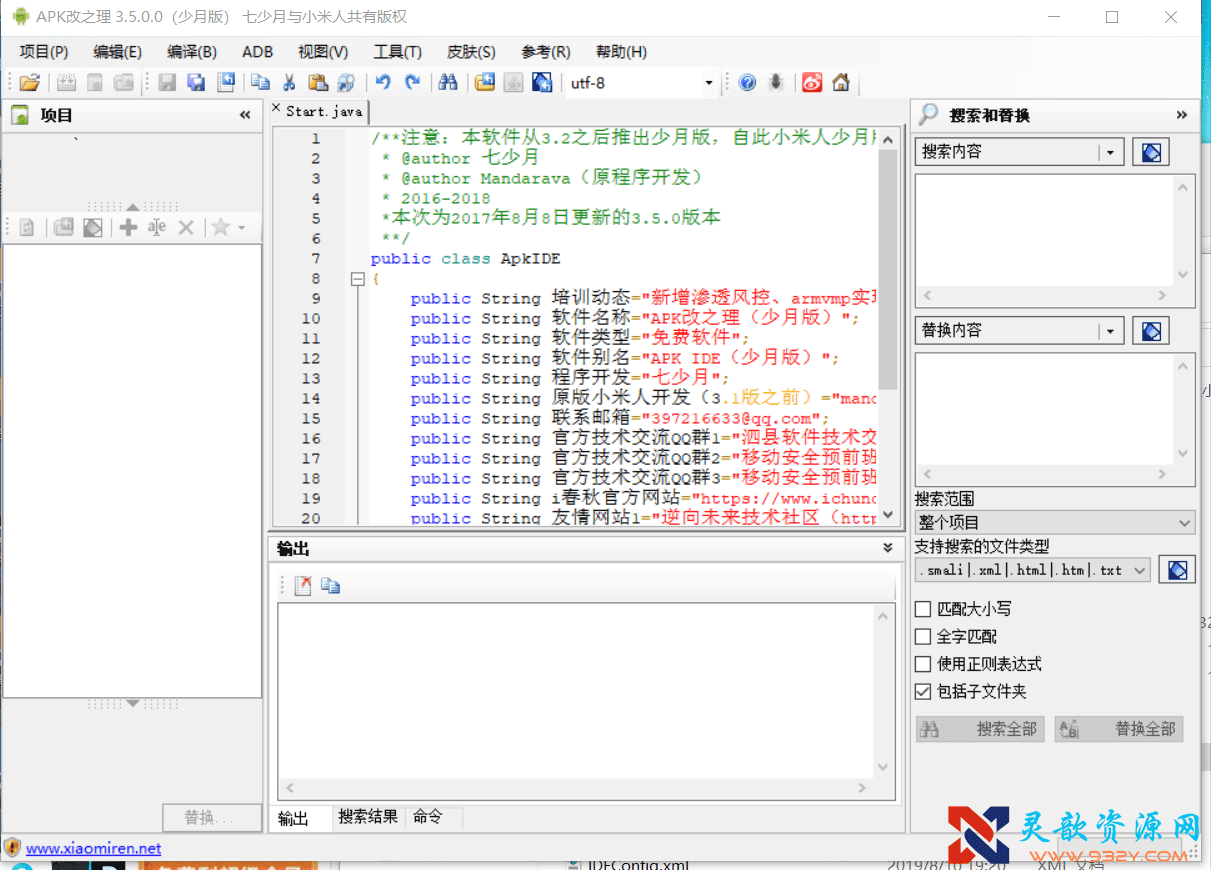Screen dimensions: 1211x870
Task: Collapse the 项目 panel with double chevron
Action: 245,115
